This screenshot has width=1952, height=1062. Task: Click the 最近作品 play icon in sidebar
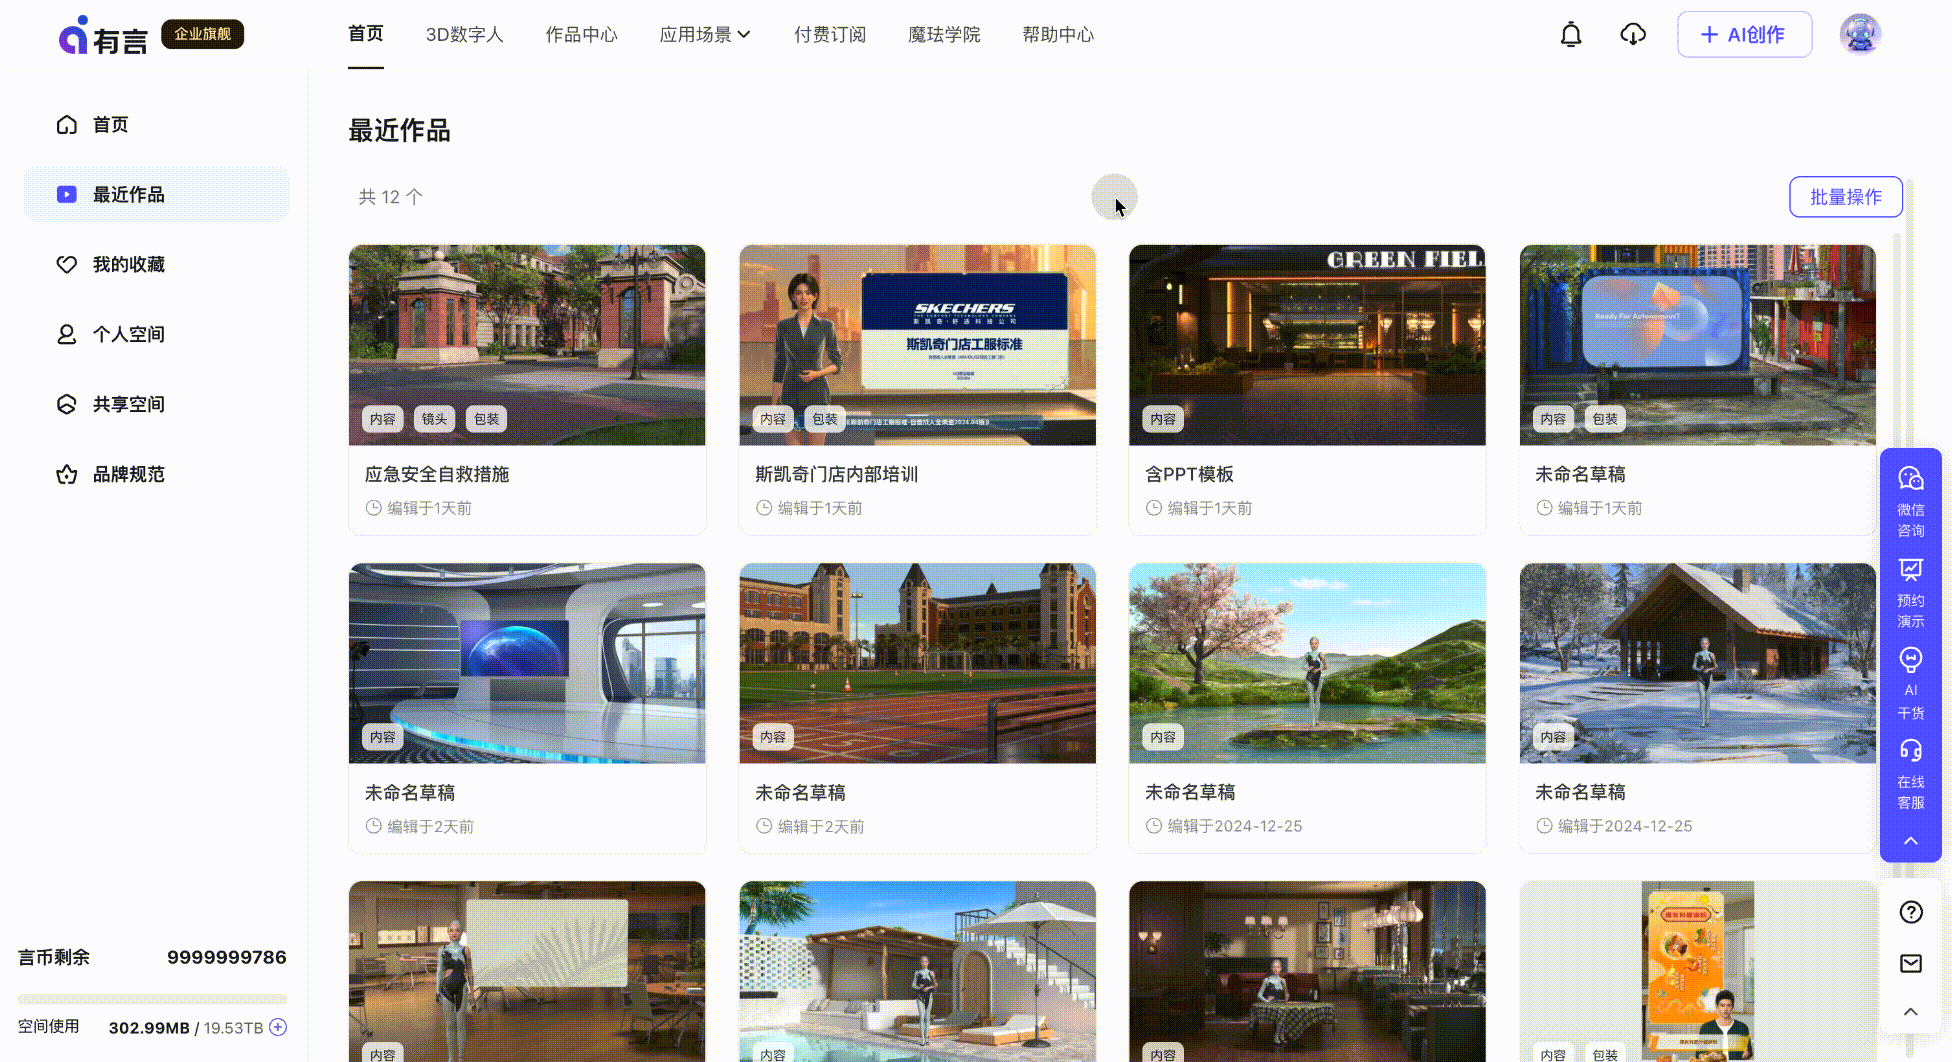(67, 195)
